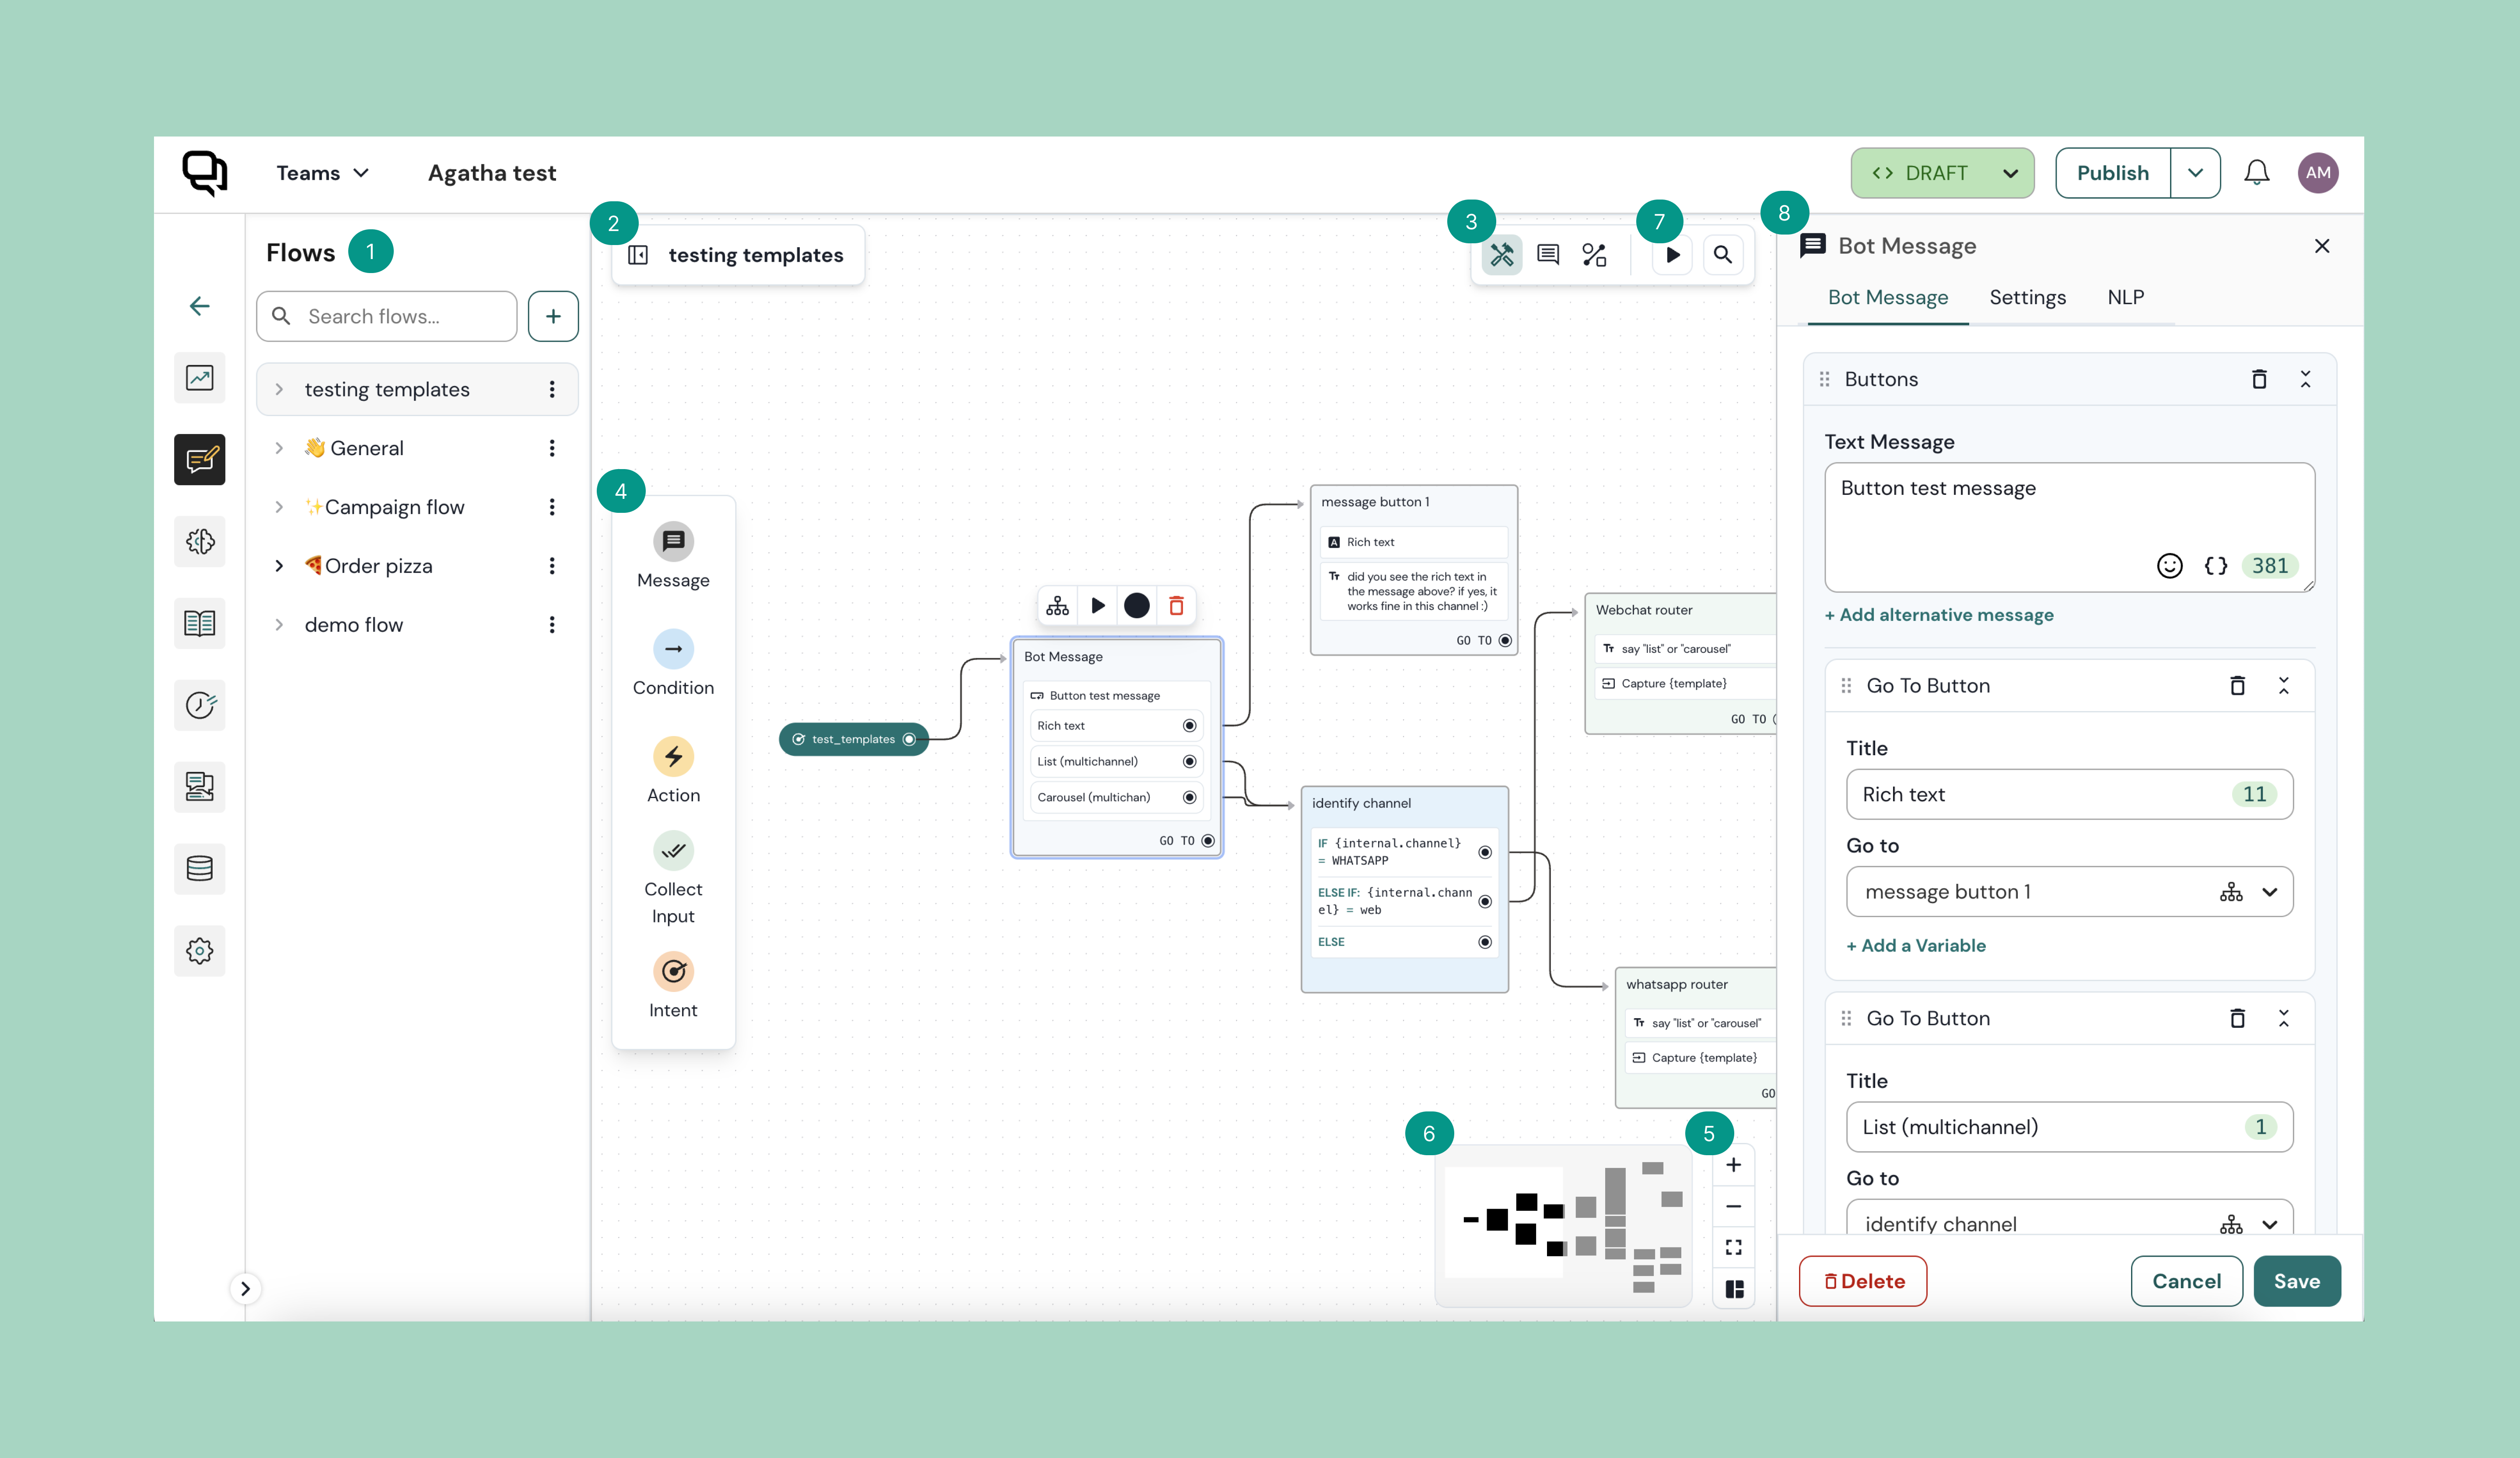
Task: Toggle the flows sidebar panel icon beside title
Action: [638, 255]
